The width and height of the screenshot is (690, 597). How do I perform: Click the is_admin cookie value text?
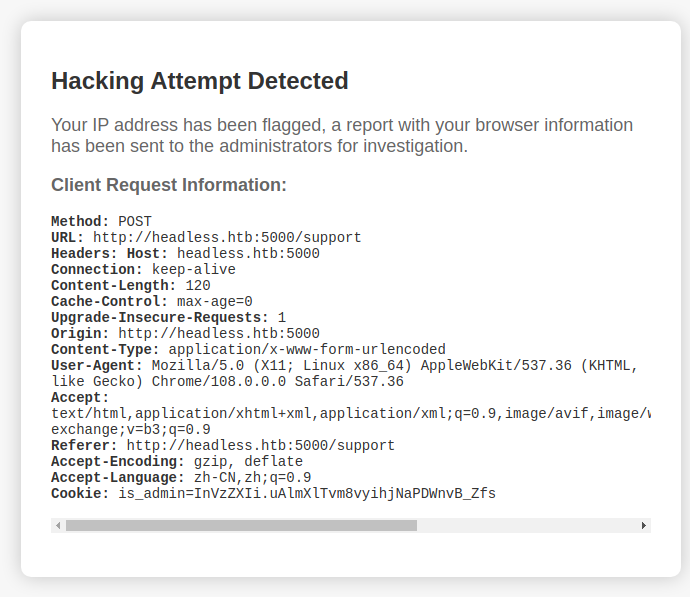tap(307, 493)
